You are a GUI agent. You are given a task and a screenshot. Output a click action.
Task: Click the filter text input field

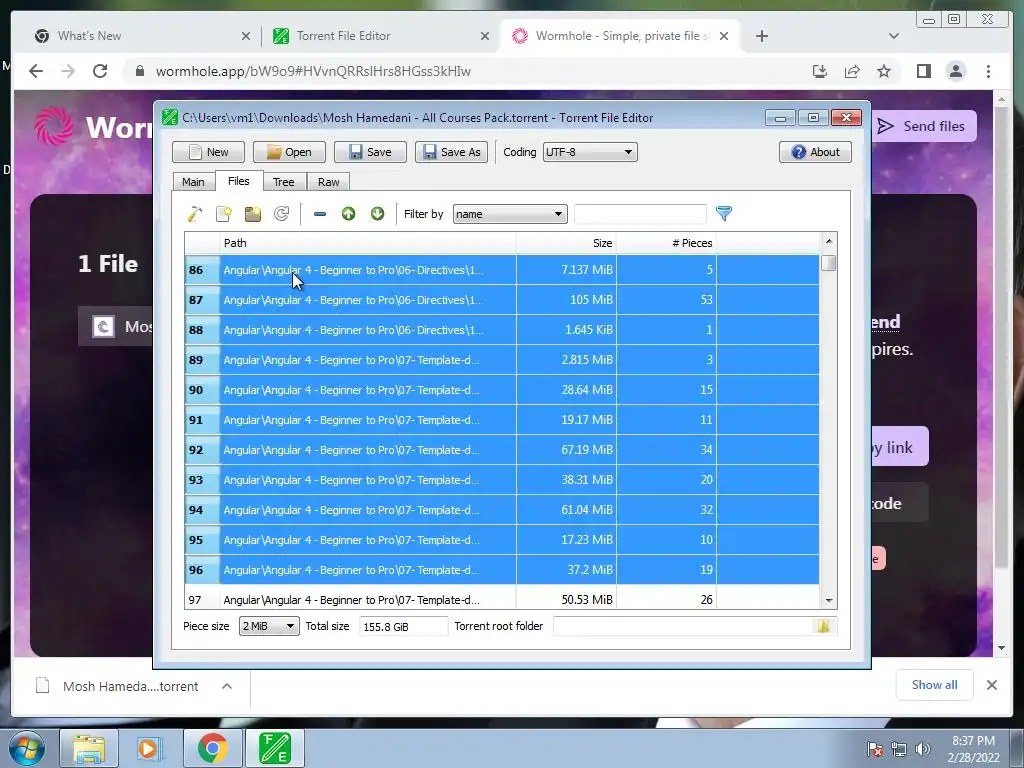(x=640, y=214)
